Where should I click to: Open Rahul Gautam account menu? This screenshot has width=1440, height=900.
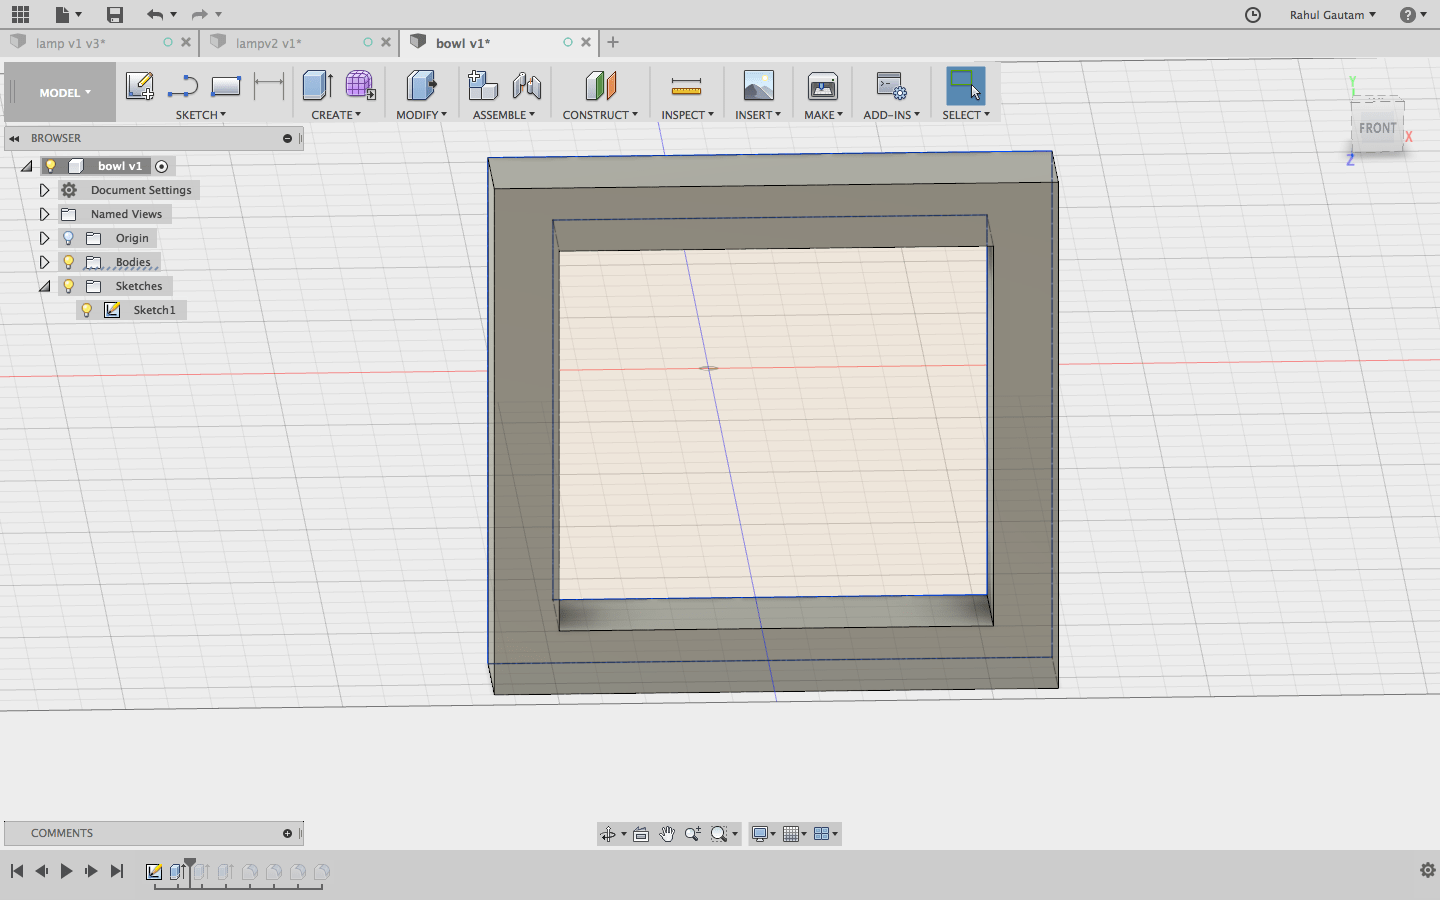click(x=1332, y=14)
